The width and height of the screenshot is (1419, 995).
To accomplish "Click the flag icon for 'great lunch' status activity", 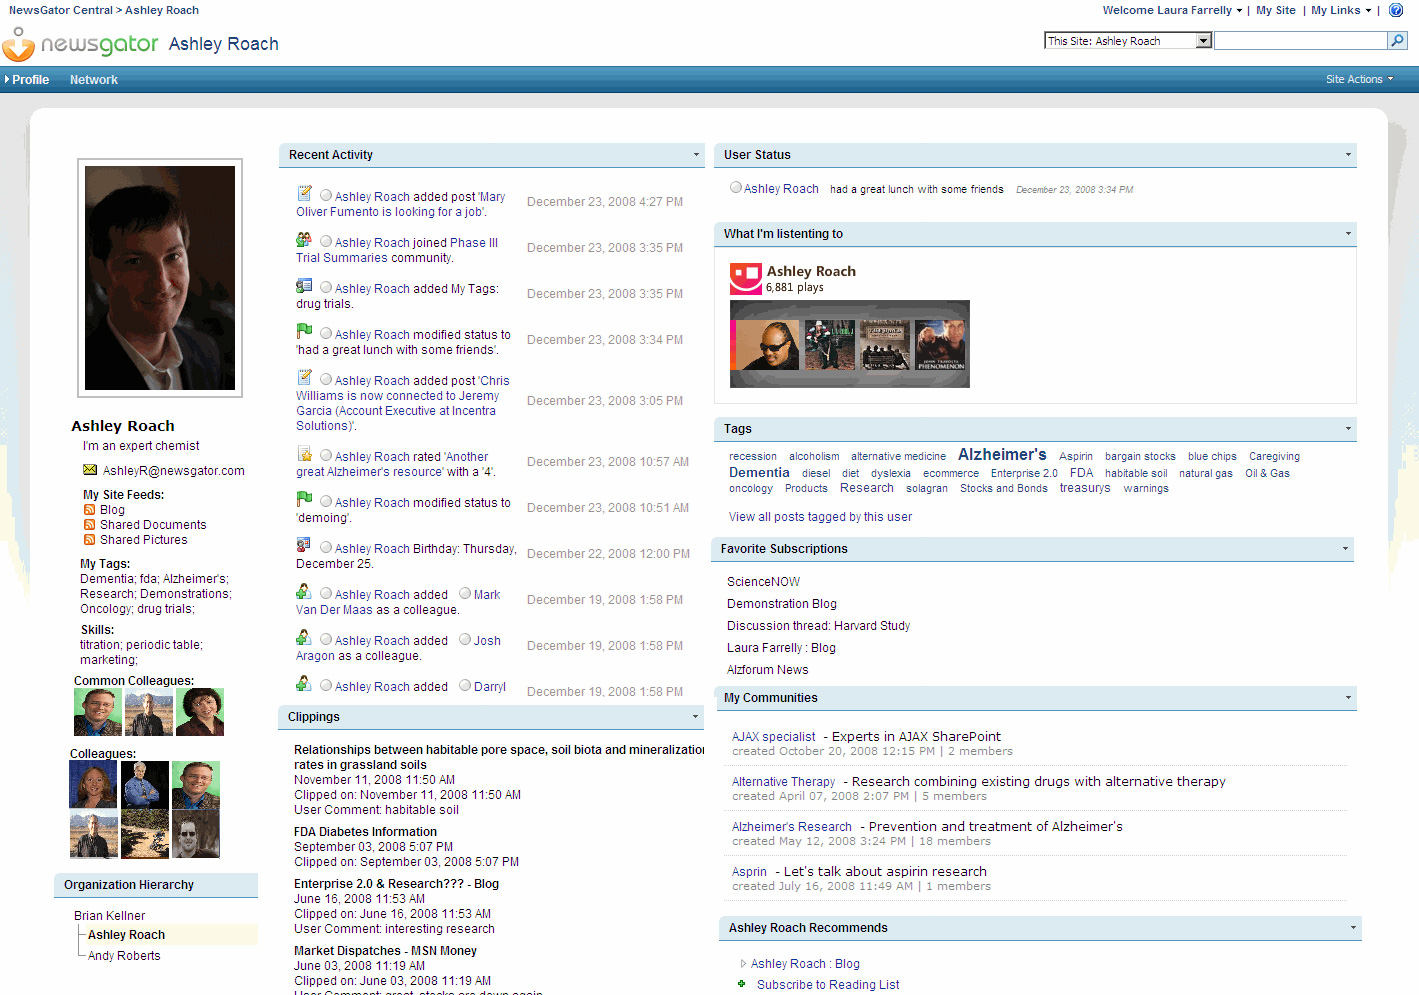I will coord(304,332).
